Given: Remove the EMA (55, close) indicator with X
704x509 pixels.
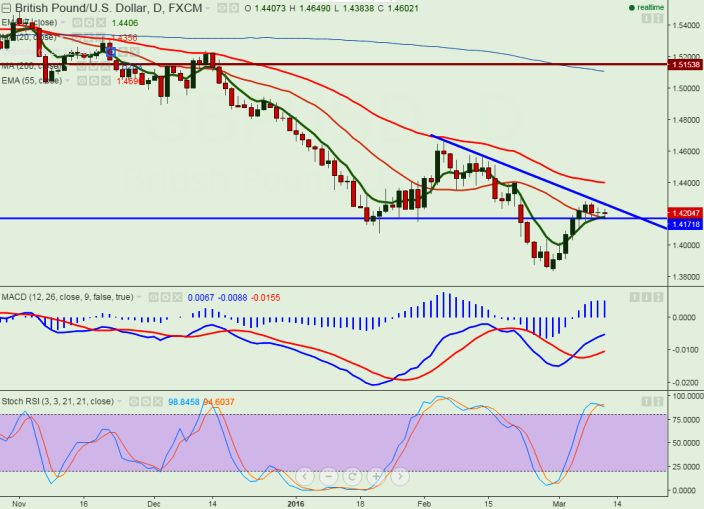Looking at the screenshot, I should click(106, 81).
